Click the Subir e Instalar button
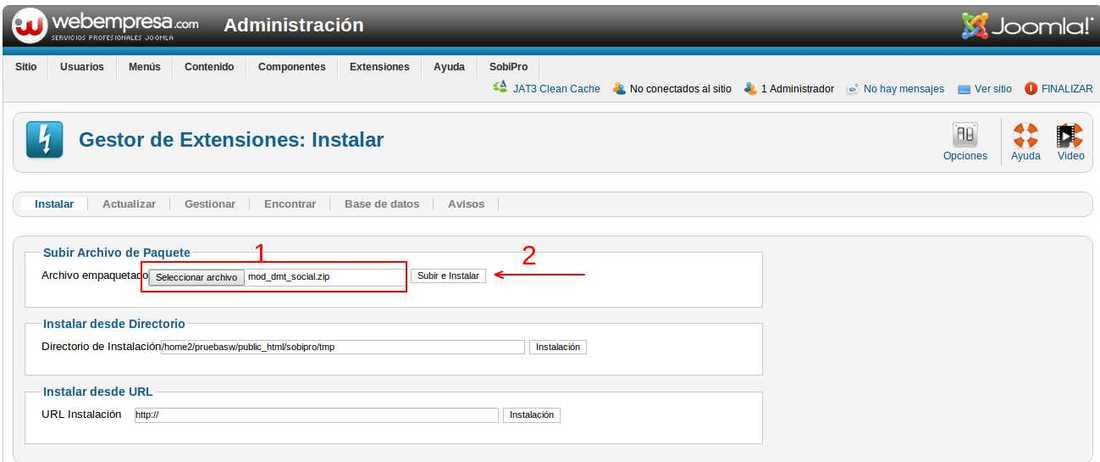Viewport: 1100px width, 462px height. pyautogui.click(x=448, y=276)
